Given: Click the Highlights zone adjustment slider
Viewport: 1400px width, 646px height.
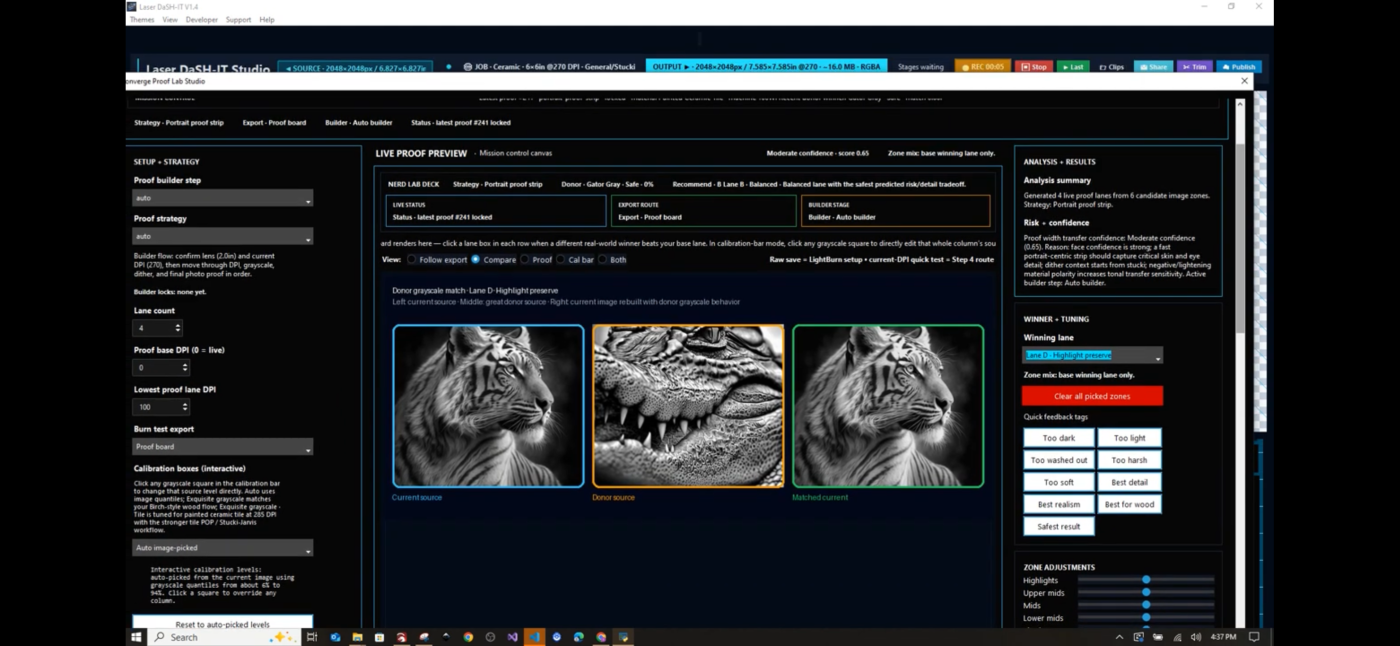Looking at the screenshot, I should 1146,580.
